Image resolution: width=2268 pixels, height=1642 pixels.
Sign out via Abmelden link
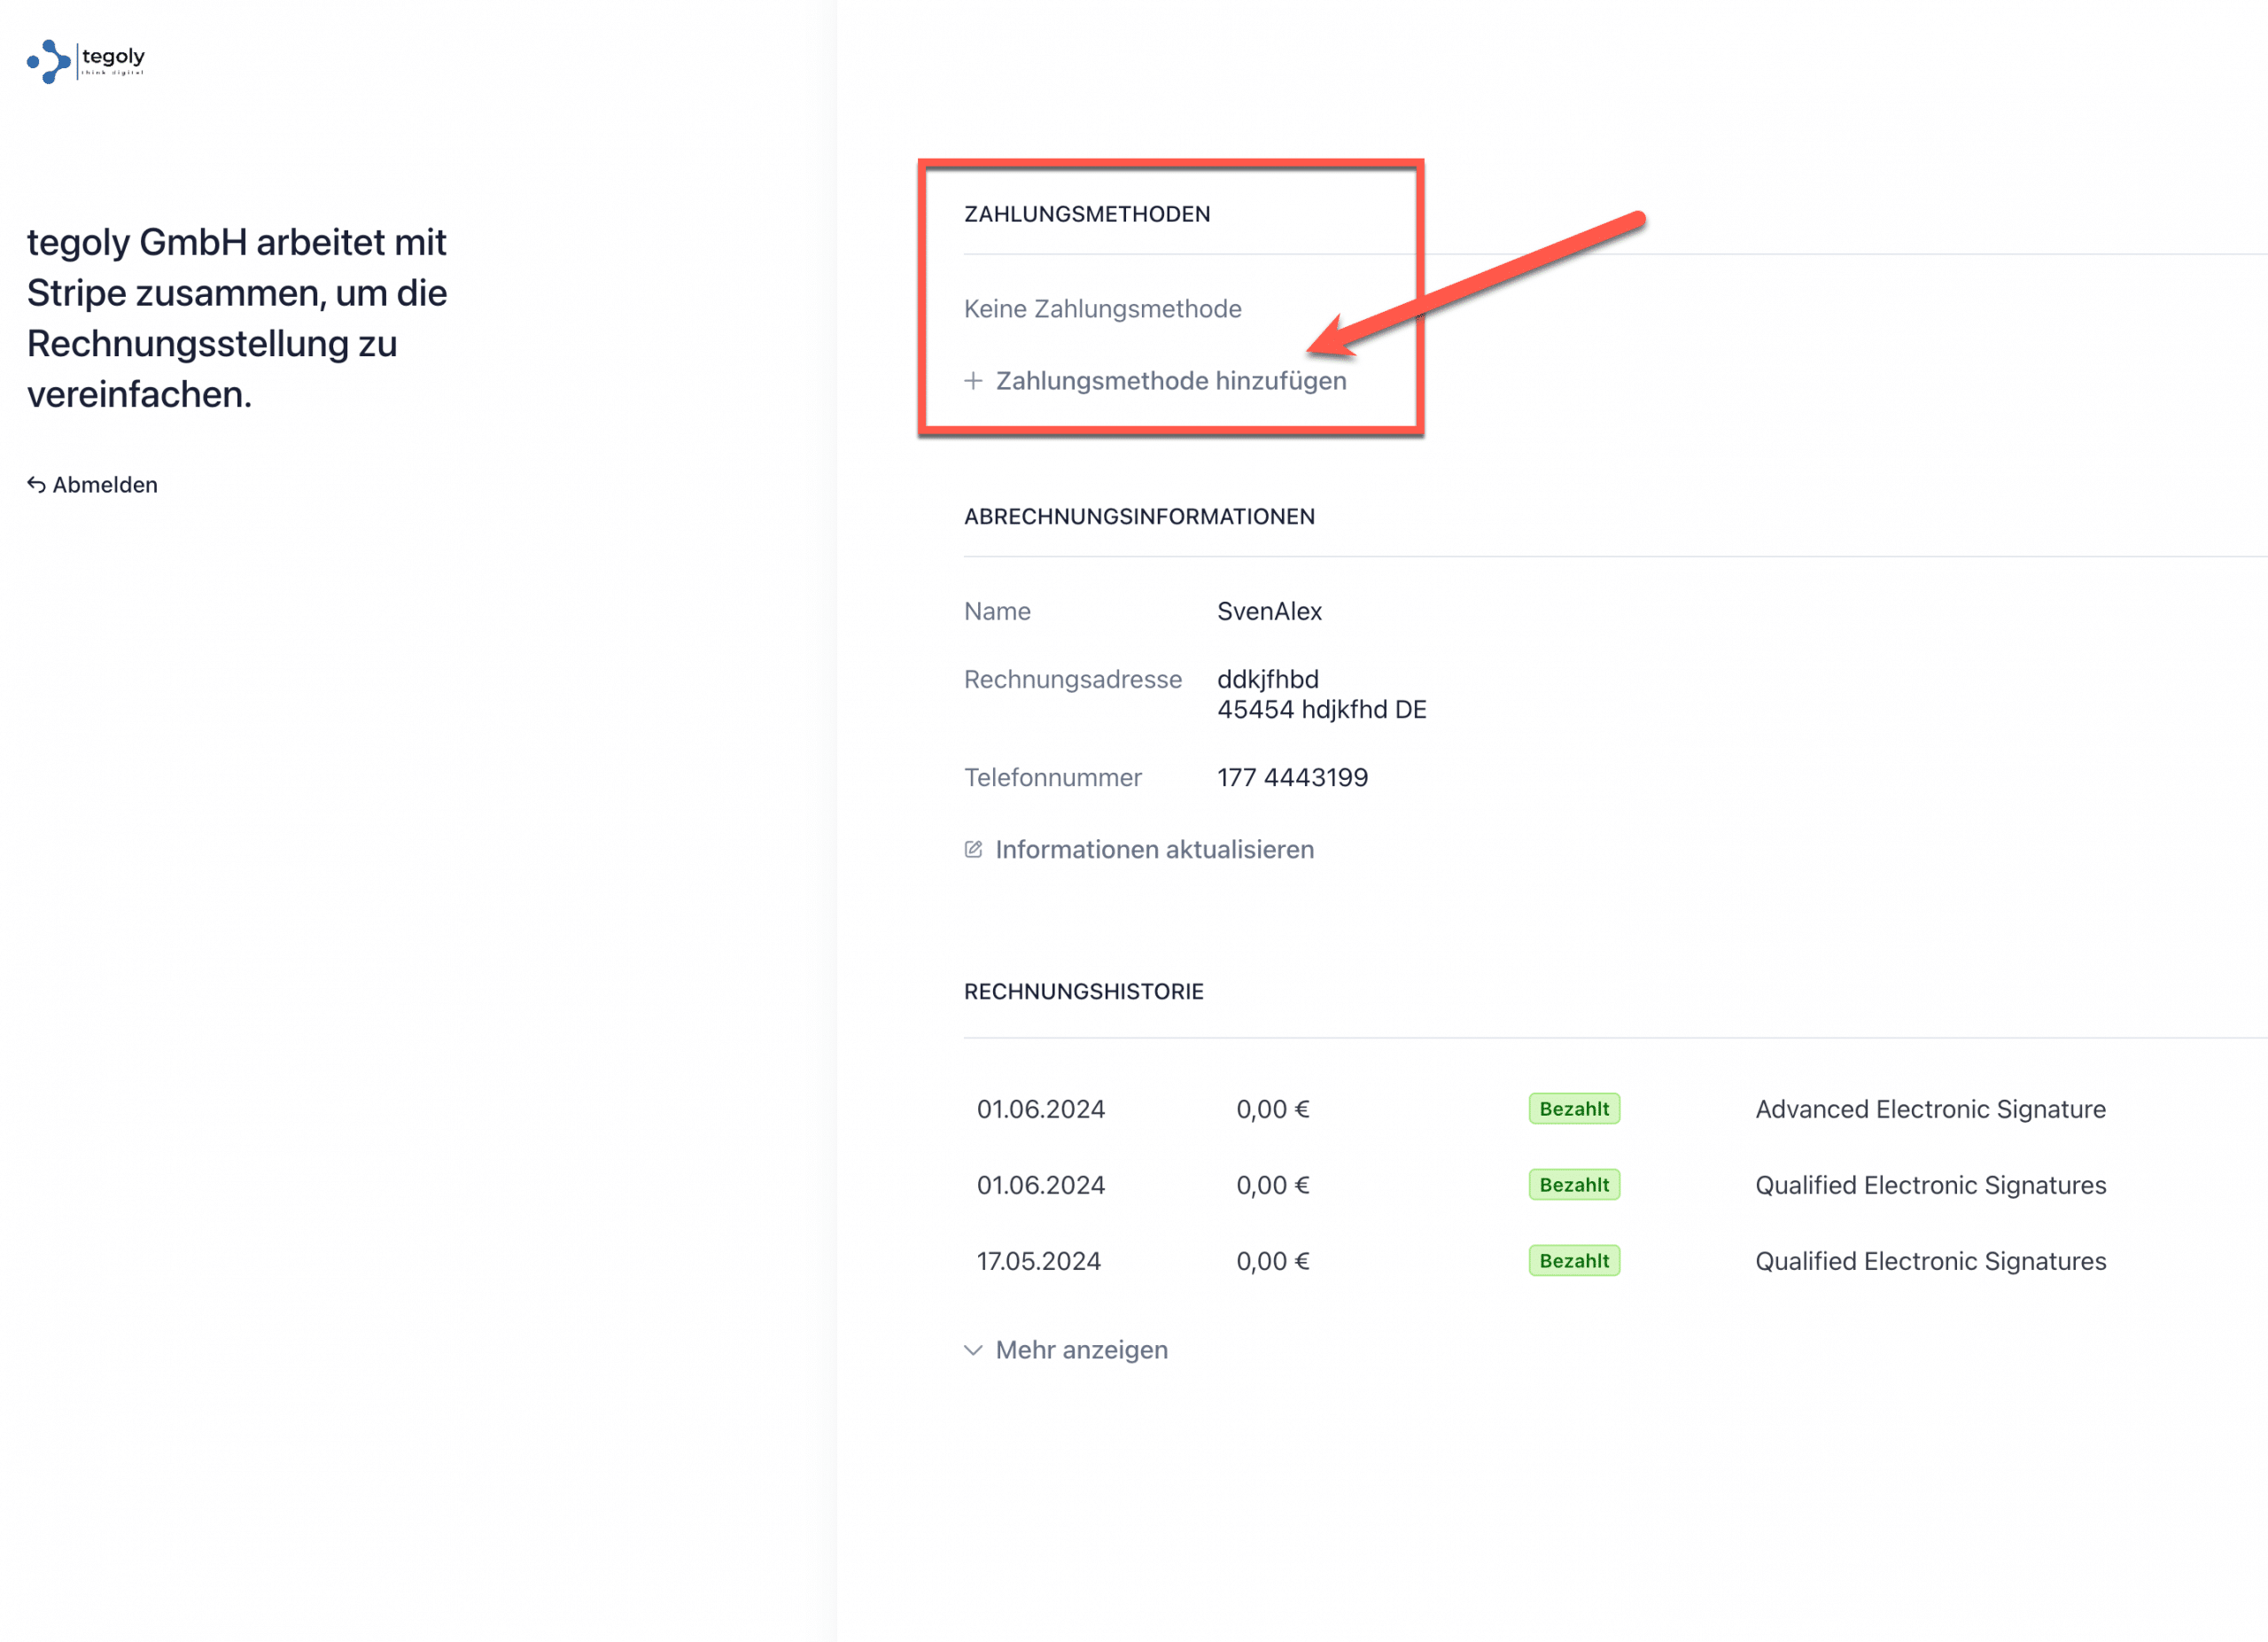[x=104, y=485]
